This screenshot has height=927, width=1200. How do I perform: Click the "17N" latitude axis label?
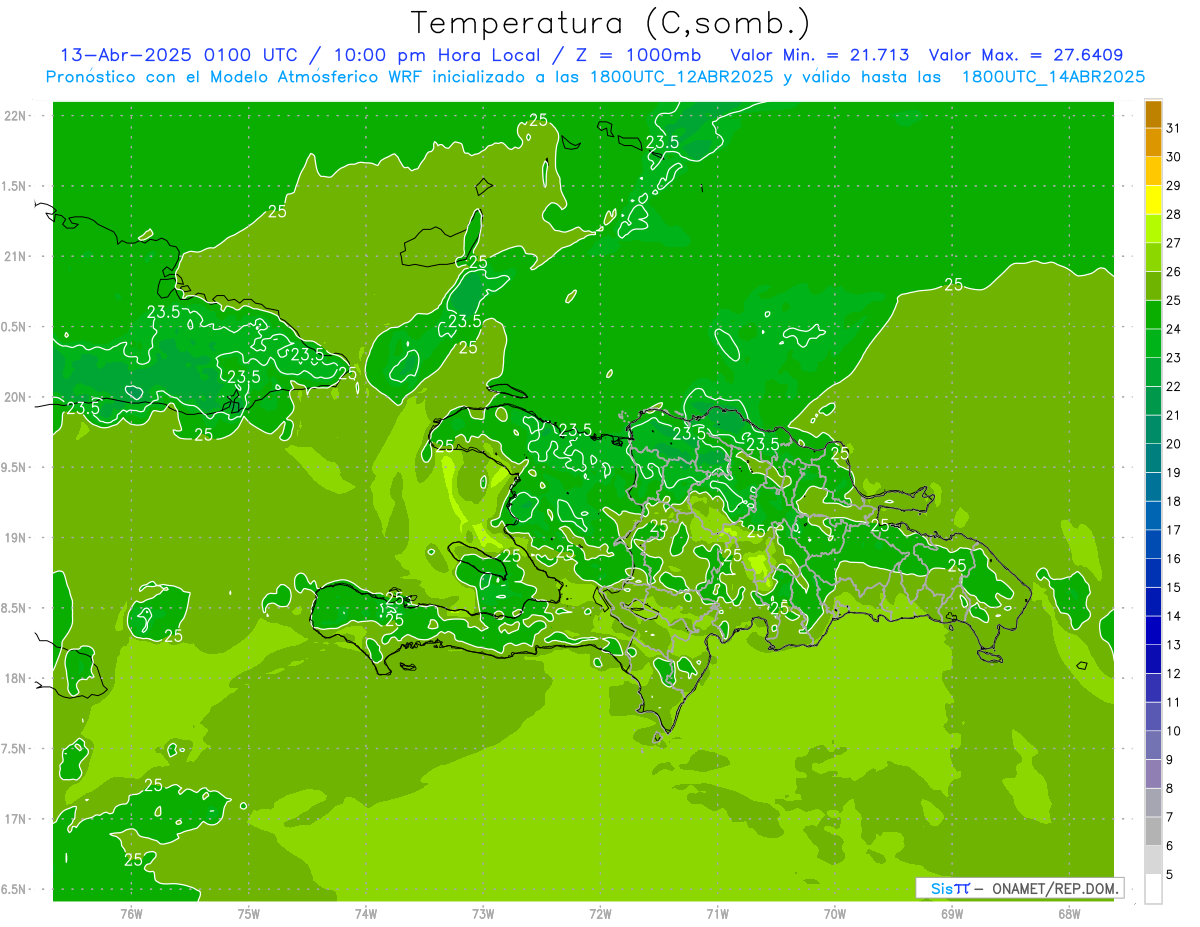click(x=16, y=820)
